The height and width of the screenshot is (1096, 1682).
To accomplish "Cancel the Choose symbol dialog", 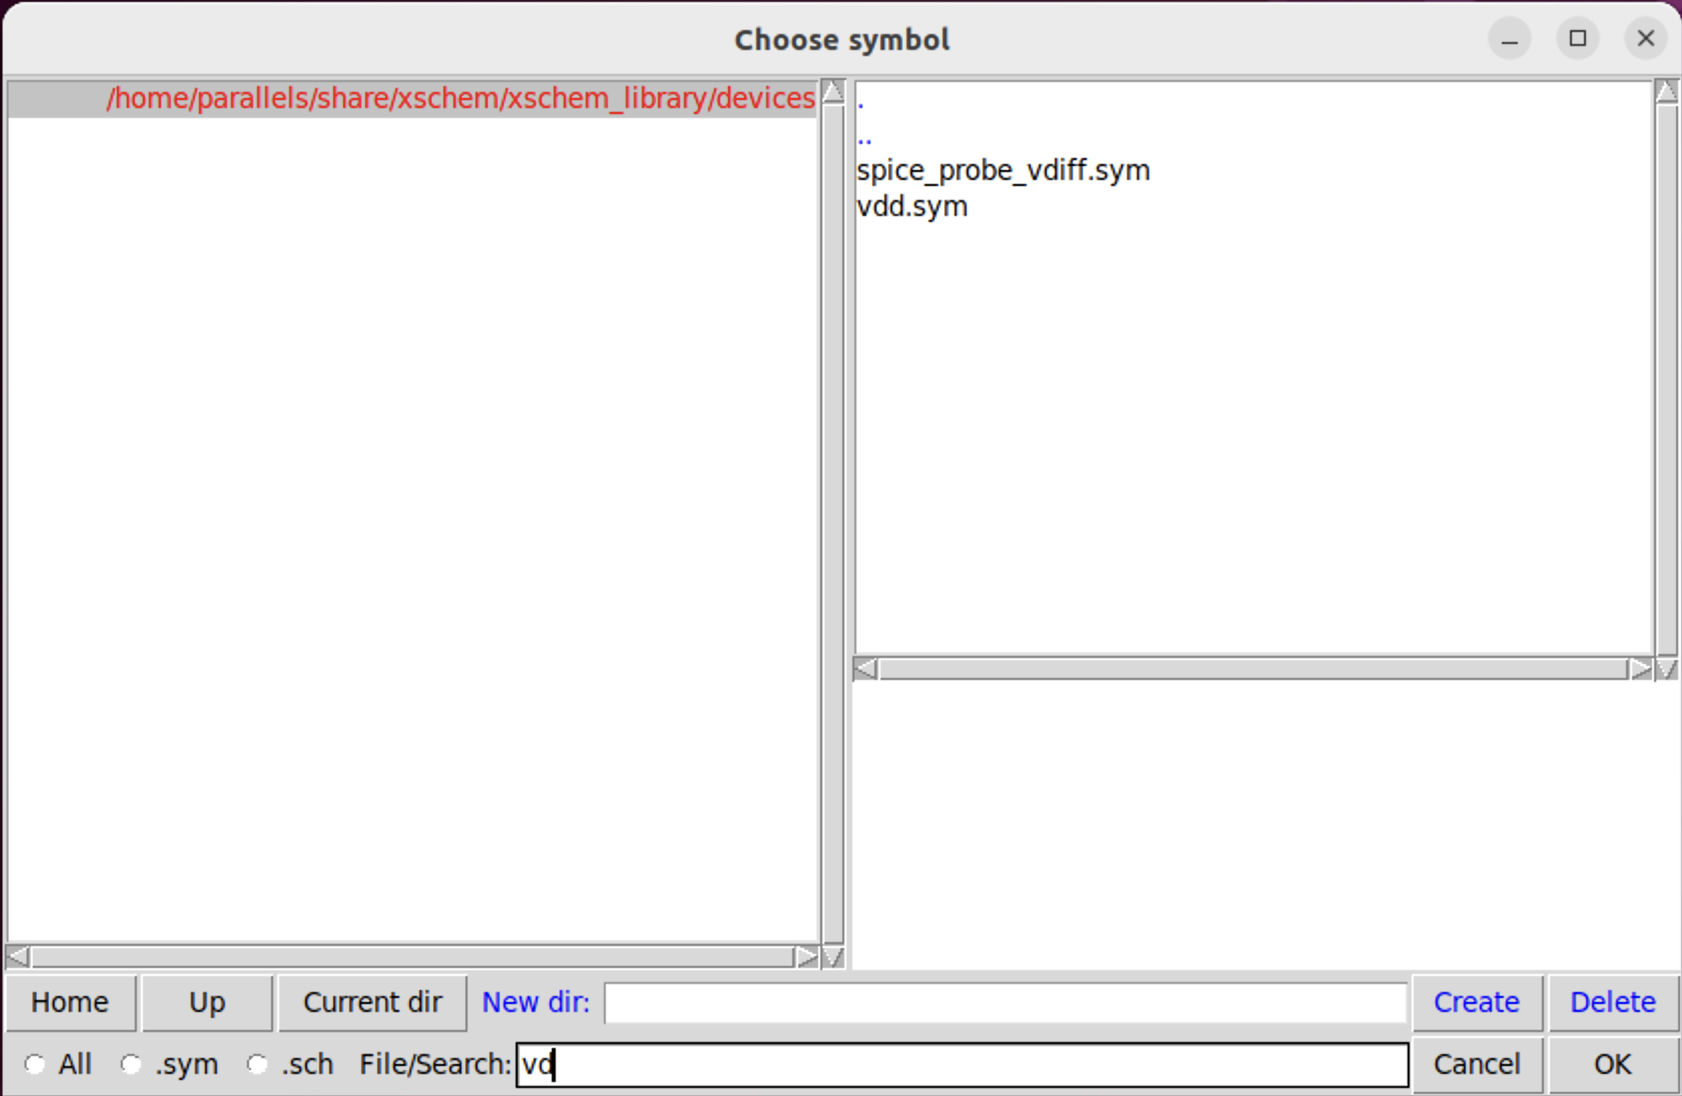I will [x=1476, y=1064].
